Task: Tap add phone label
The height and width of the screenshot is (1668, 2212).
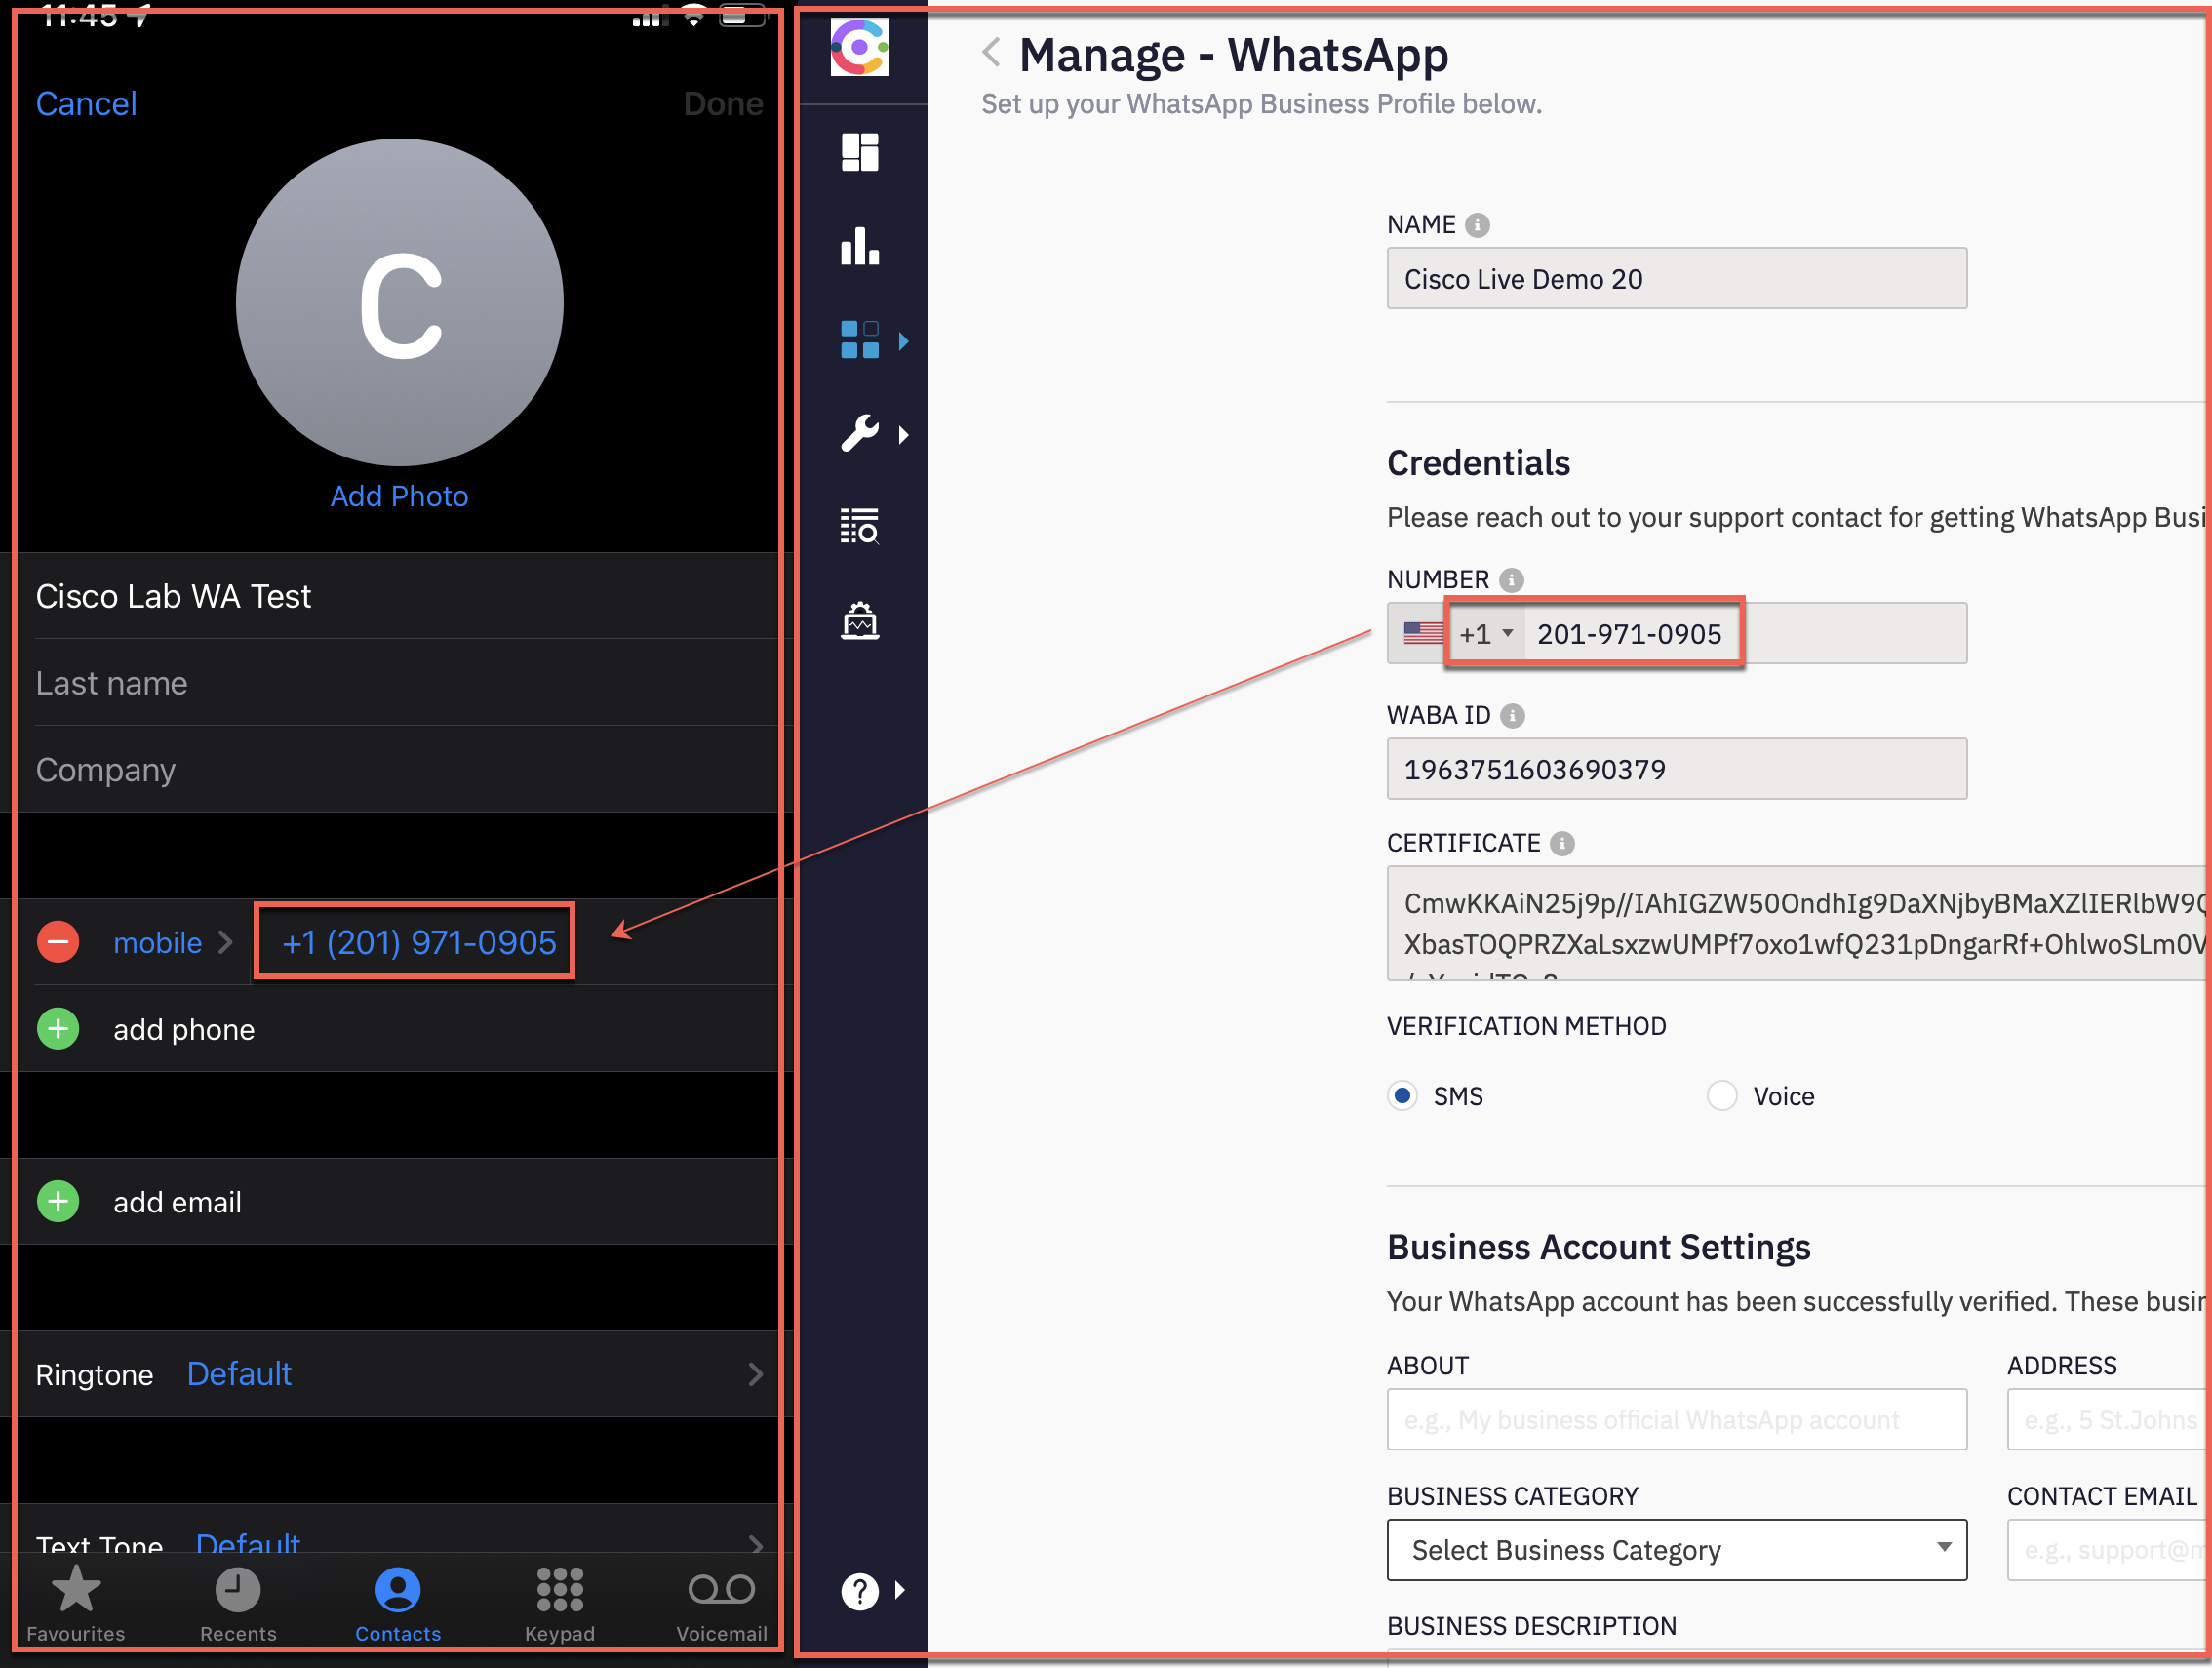Action: tap(184, 1030)
